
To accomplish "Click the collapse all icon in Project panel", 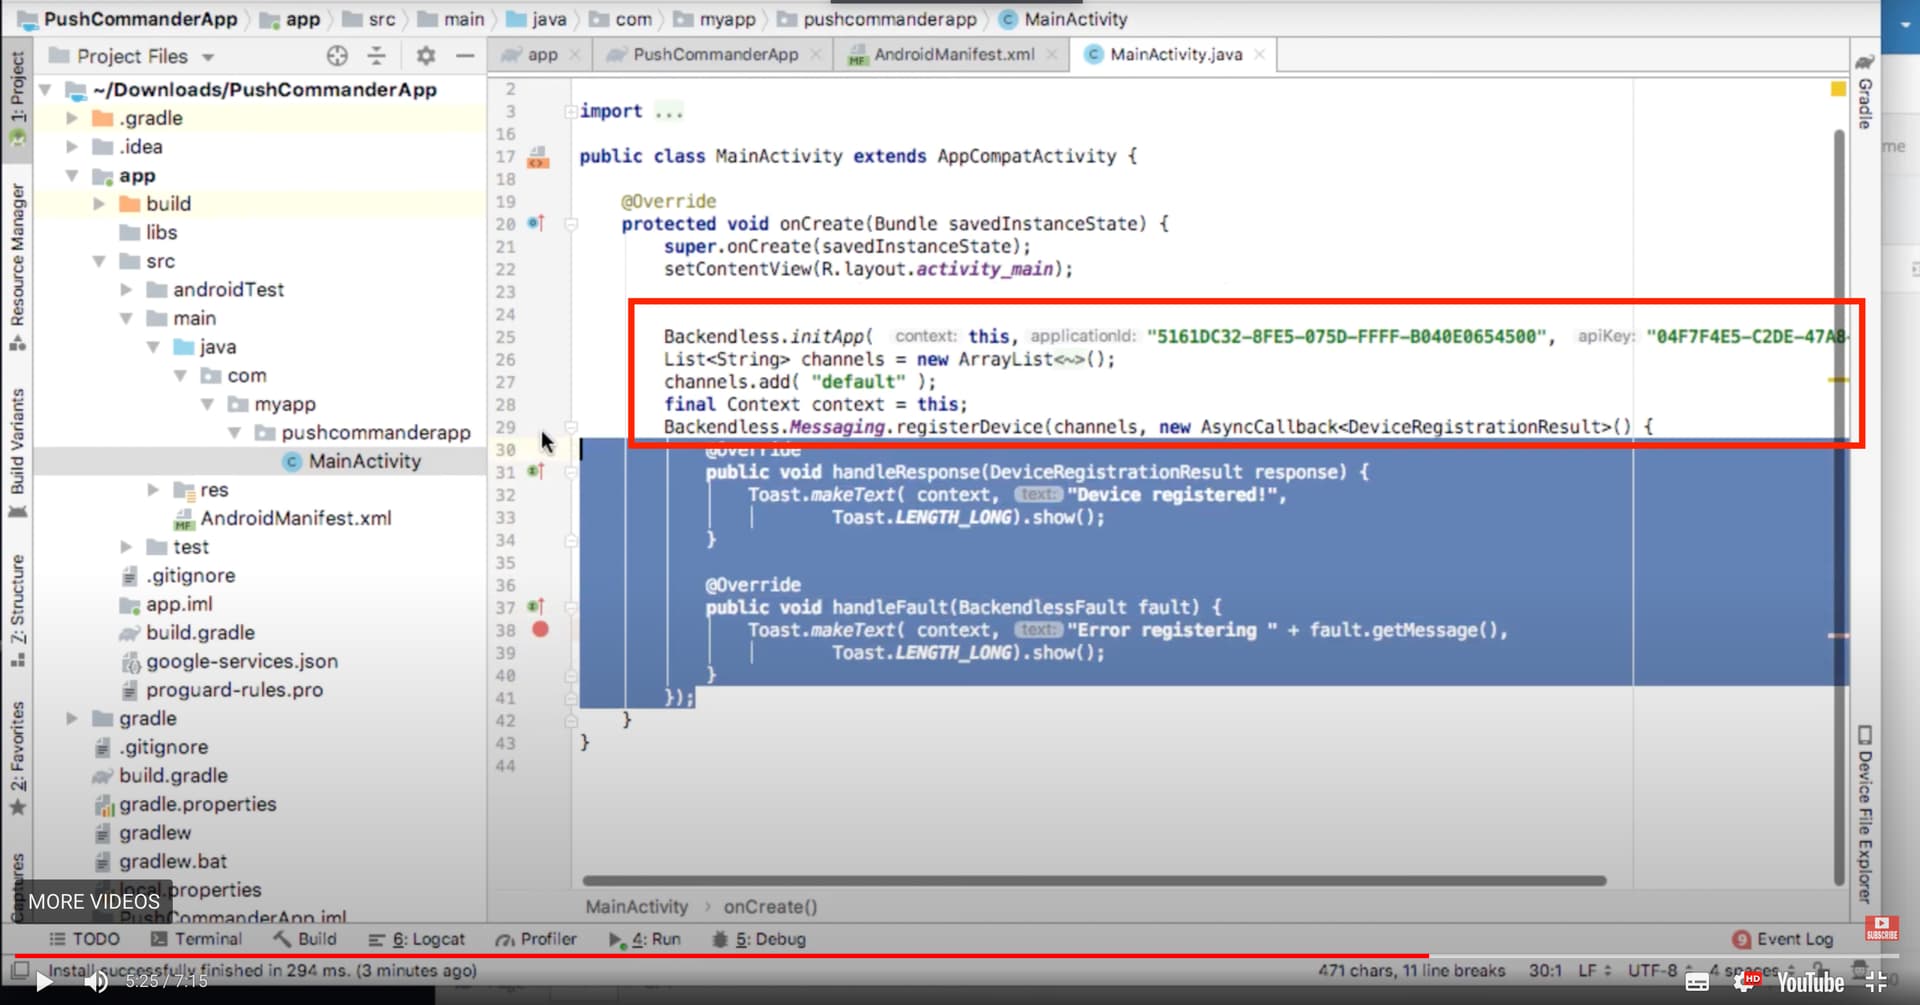I will [376, 56].
